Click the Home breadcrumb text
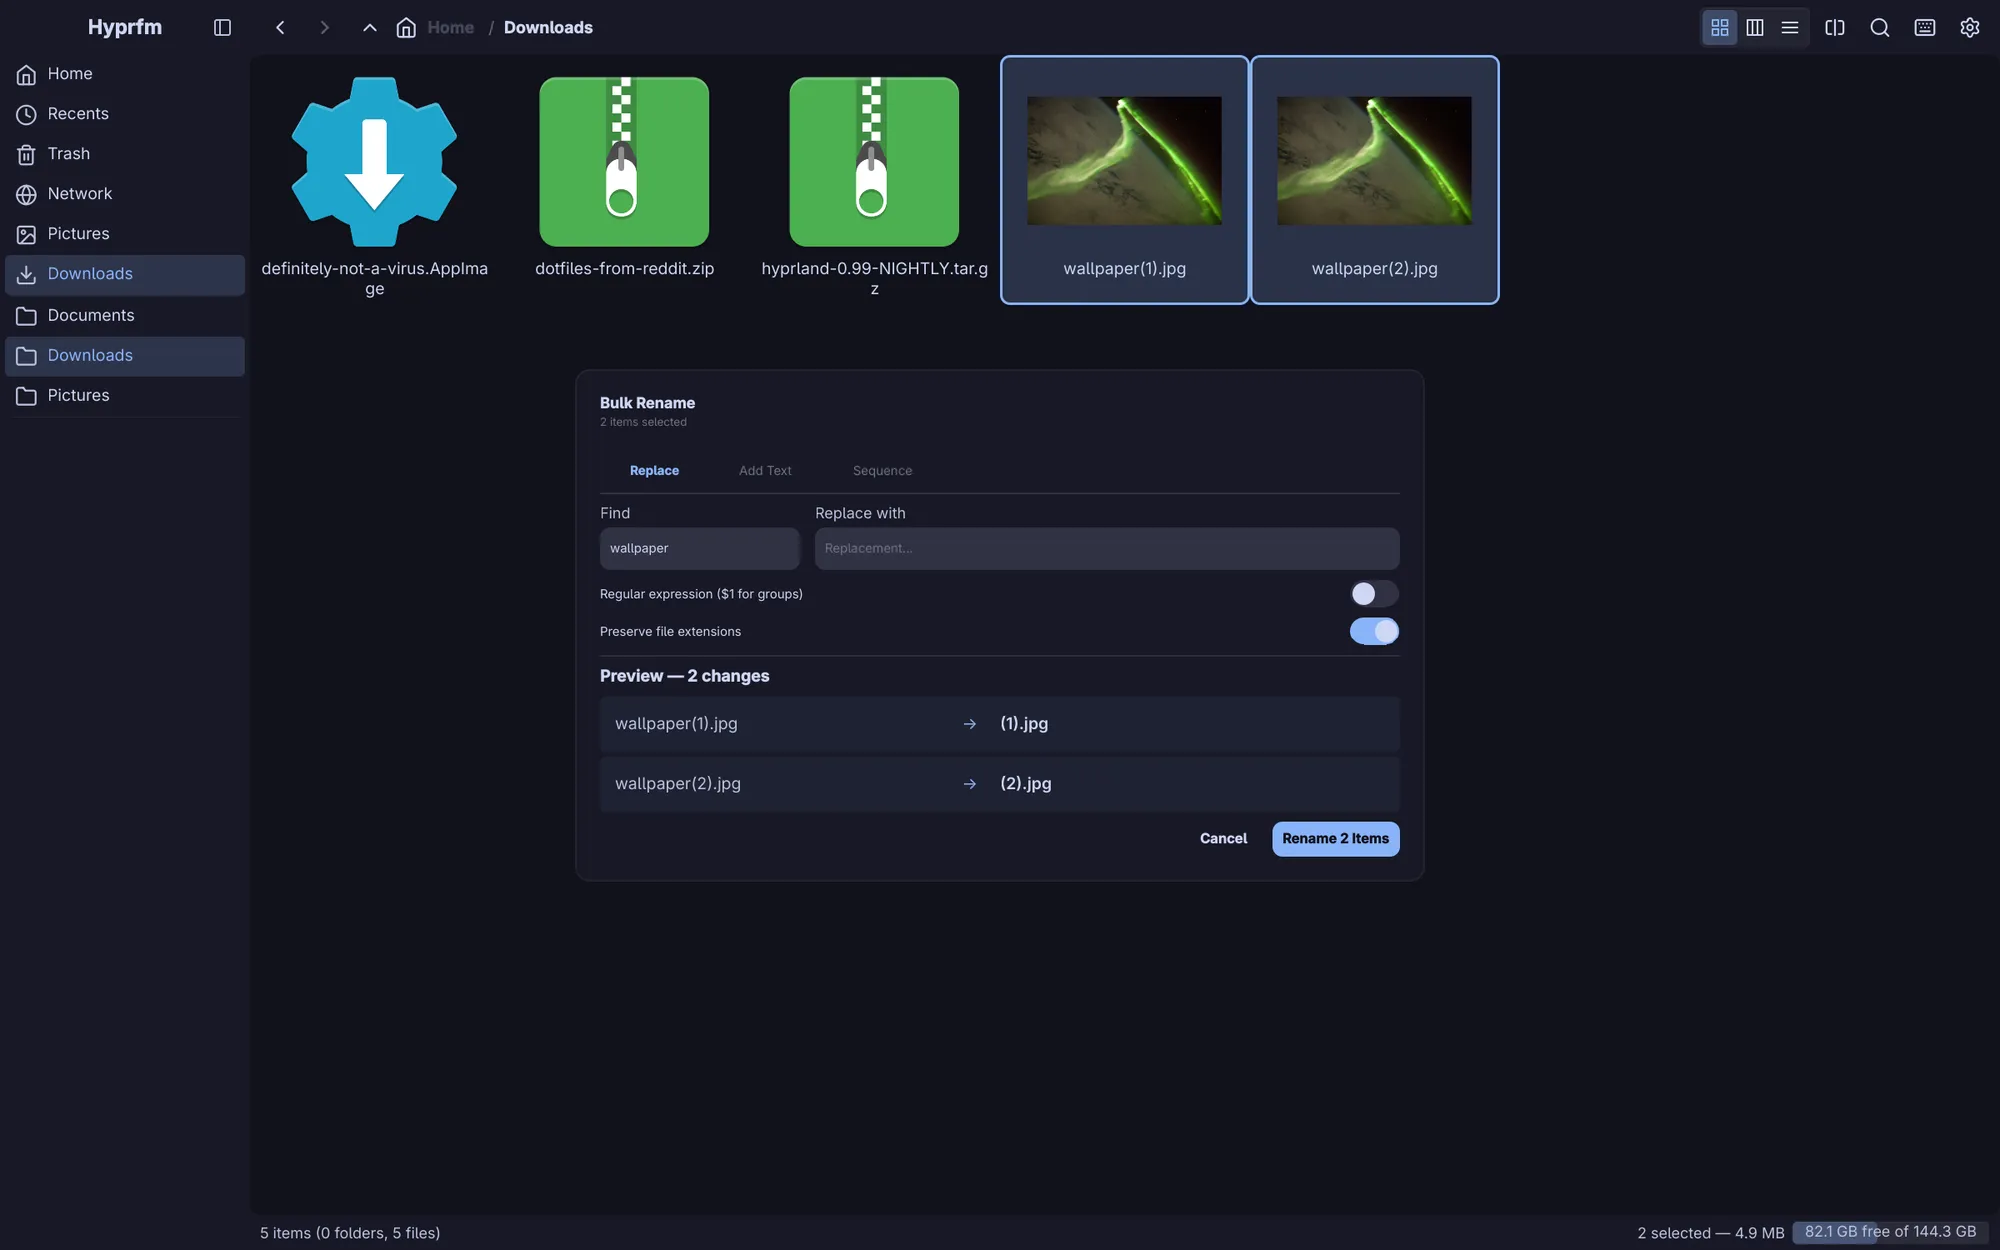This screenshot has width=2000, height=1250. tap(450, 27)
